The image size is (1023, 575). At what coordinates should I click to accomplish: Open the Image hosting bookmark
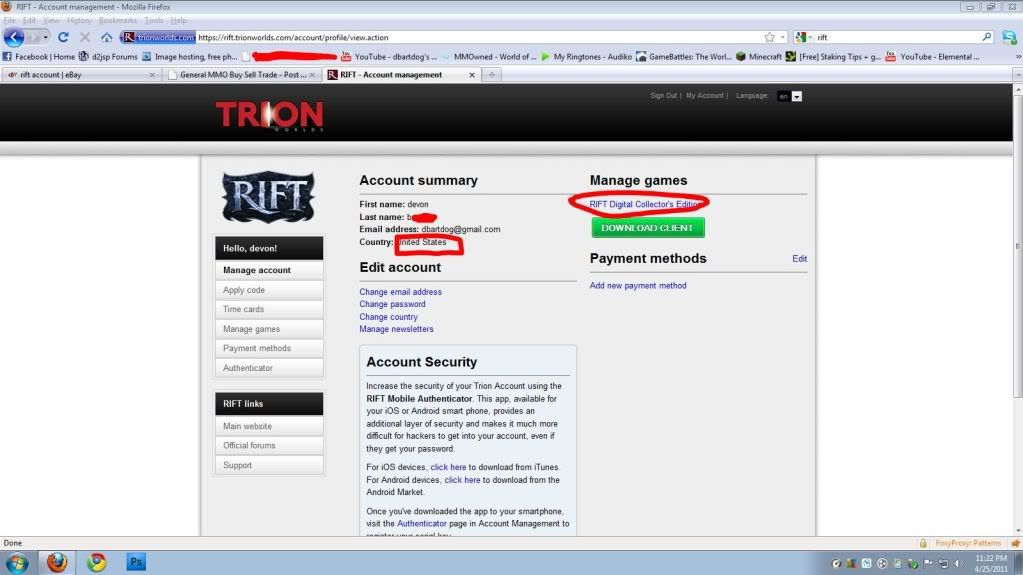click(x=190, y=57)
